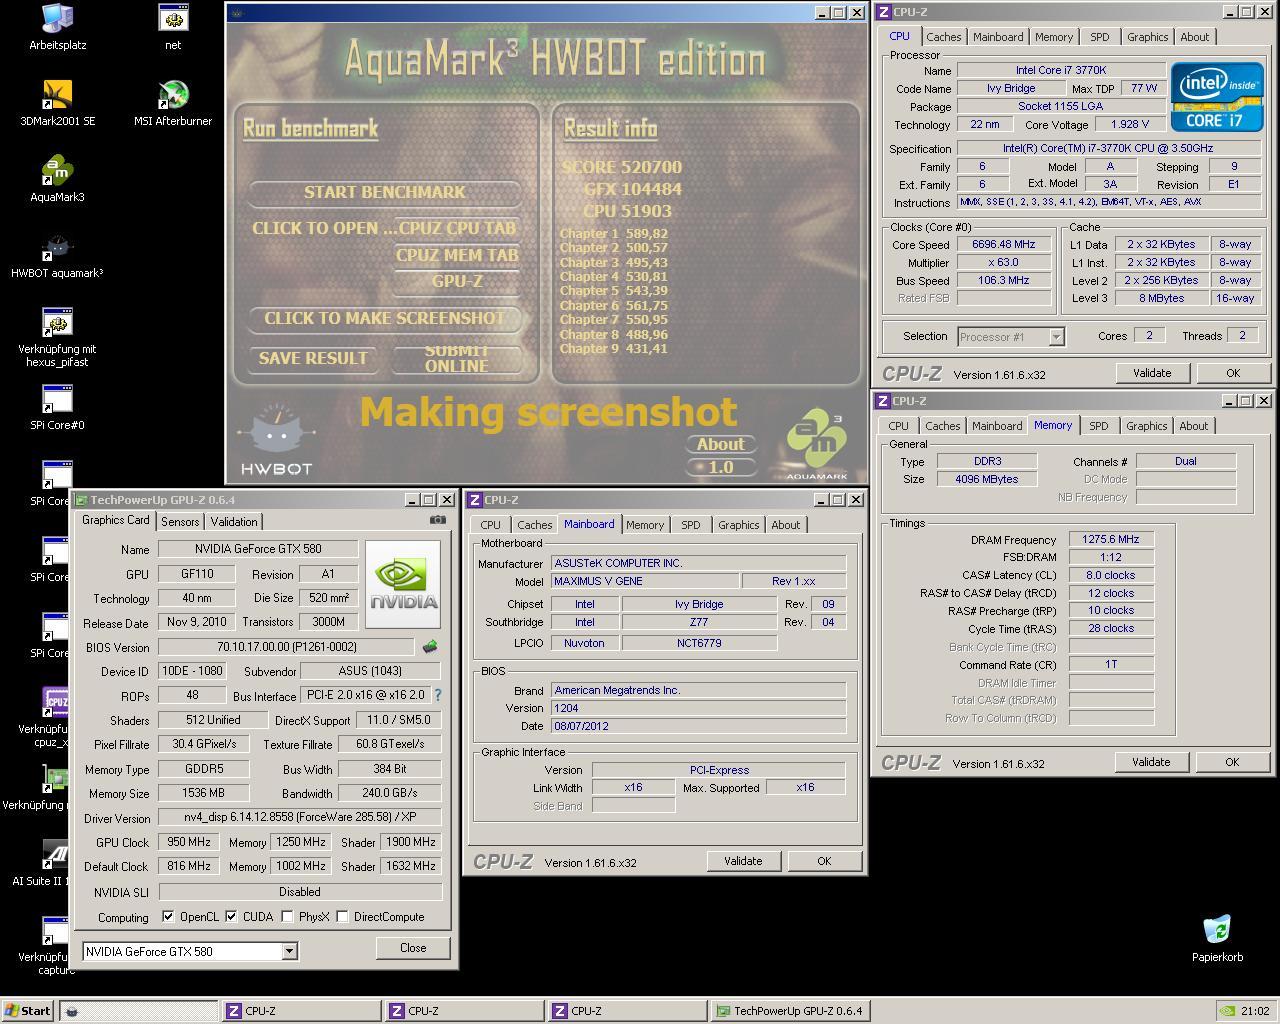Image resolution: width=1280 pixels, height=1024 pixels.
Task: Click the SCORE 520700 result text
Action: pyautogui.click(x=621, y=167)
